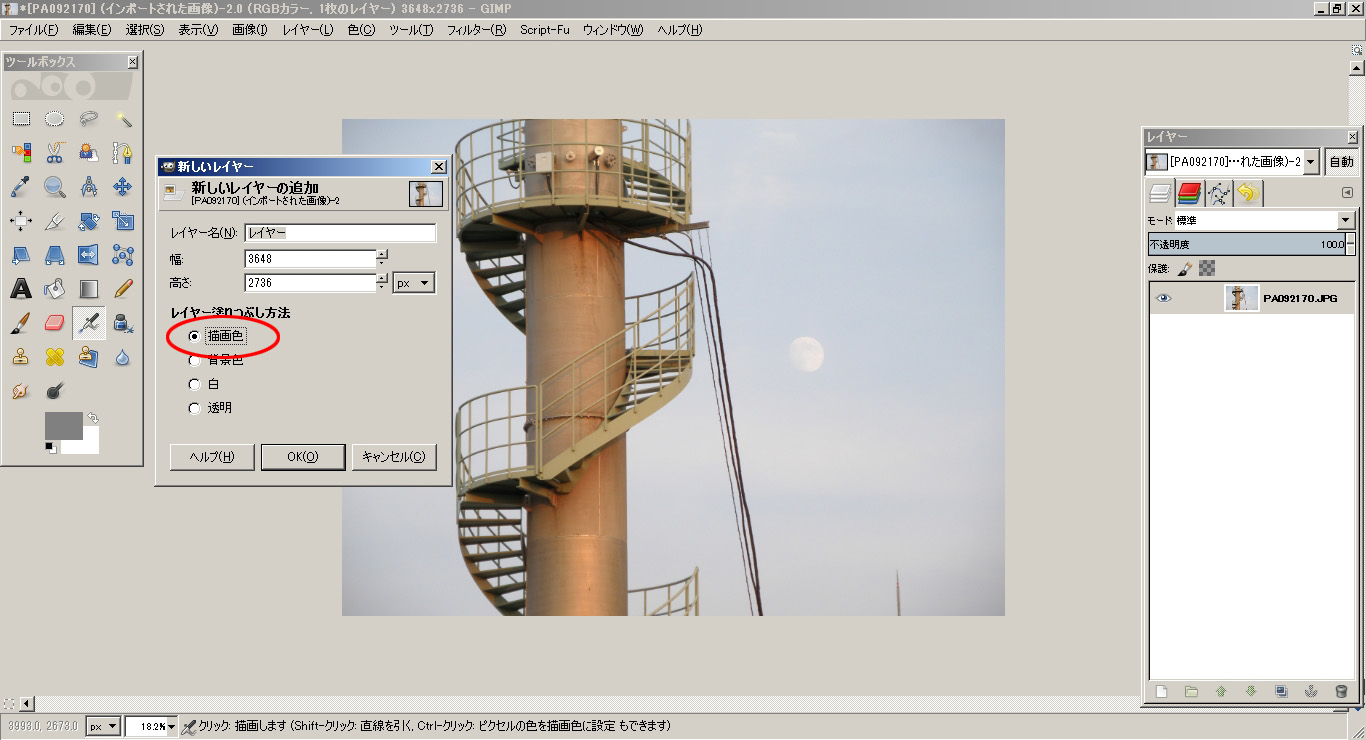This screenshot has width=1366, height=740.
Task: Select the Paths tool
Action: click(123, 153)
